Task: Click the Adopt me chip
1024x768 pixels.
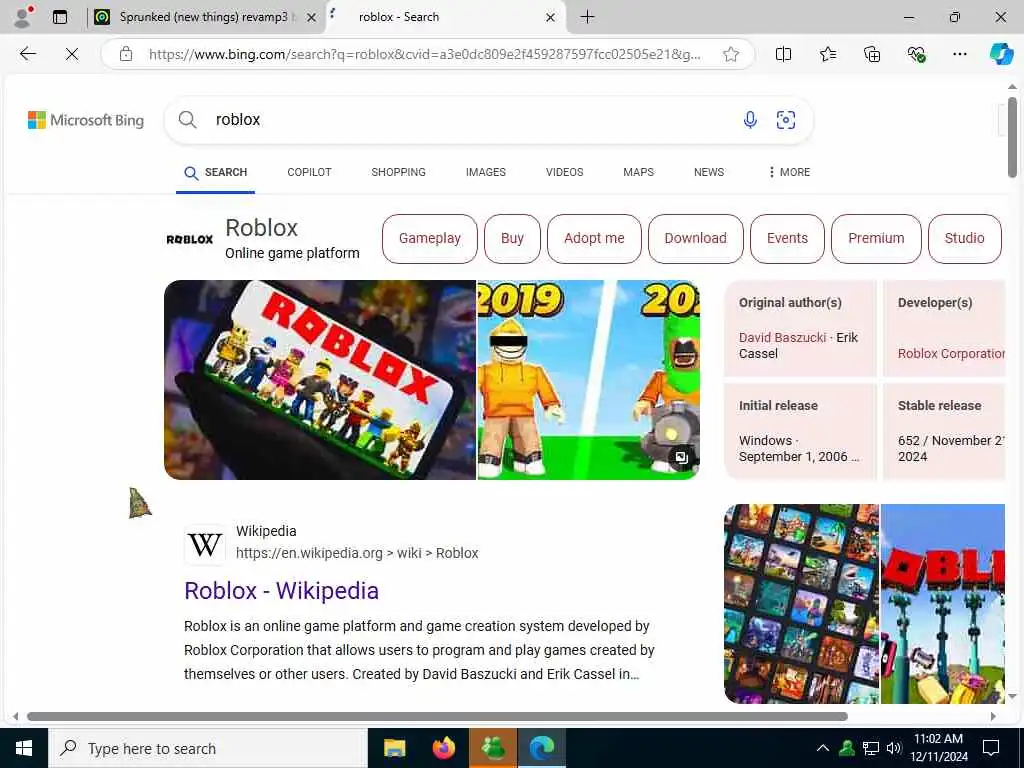Action: coord(594,238)
